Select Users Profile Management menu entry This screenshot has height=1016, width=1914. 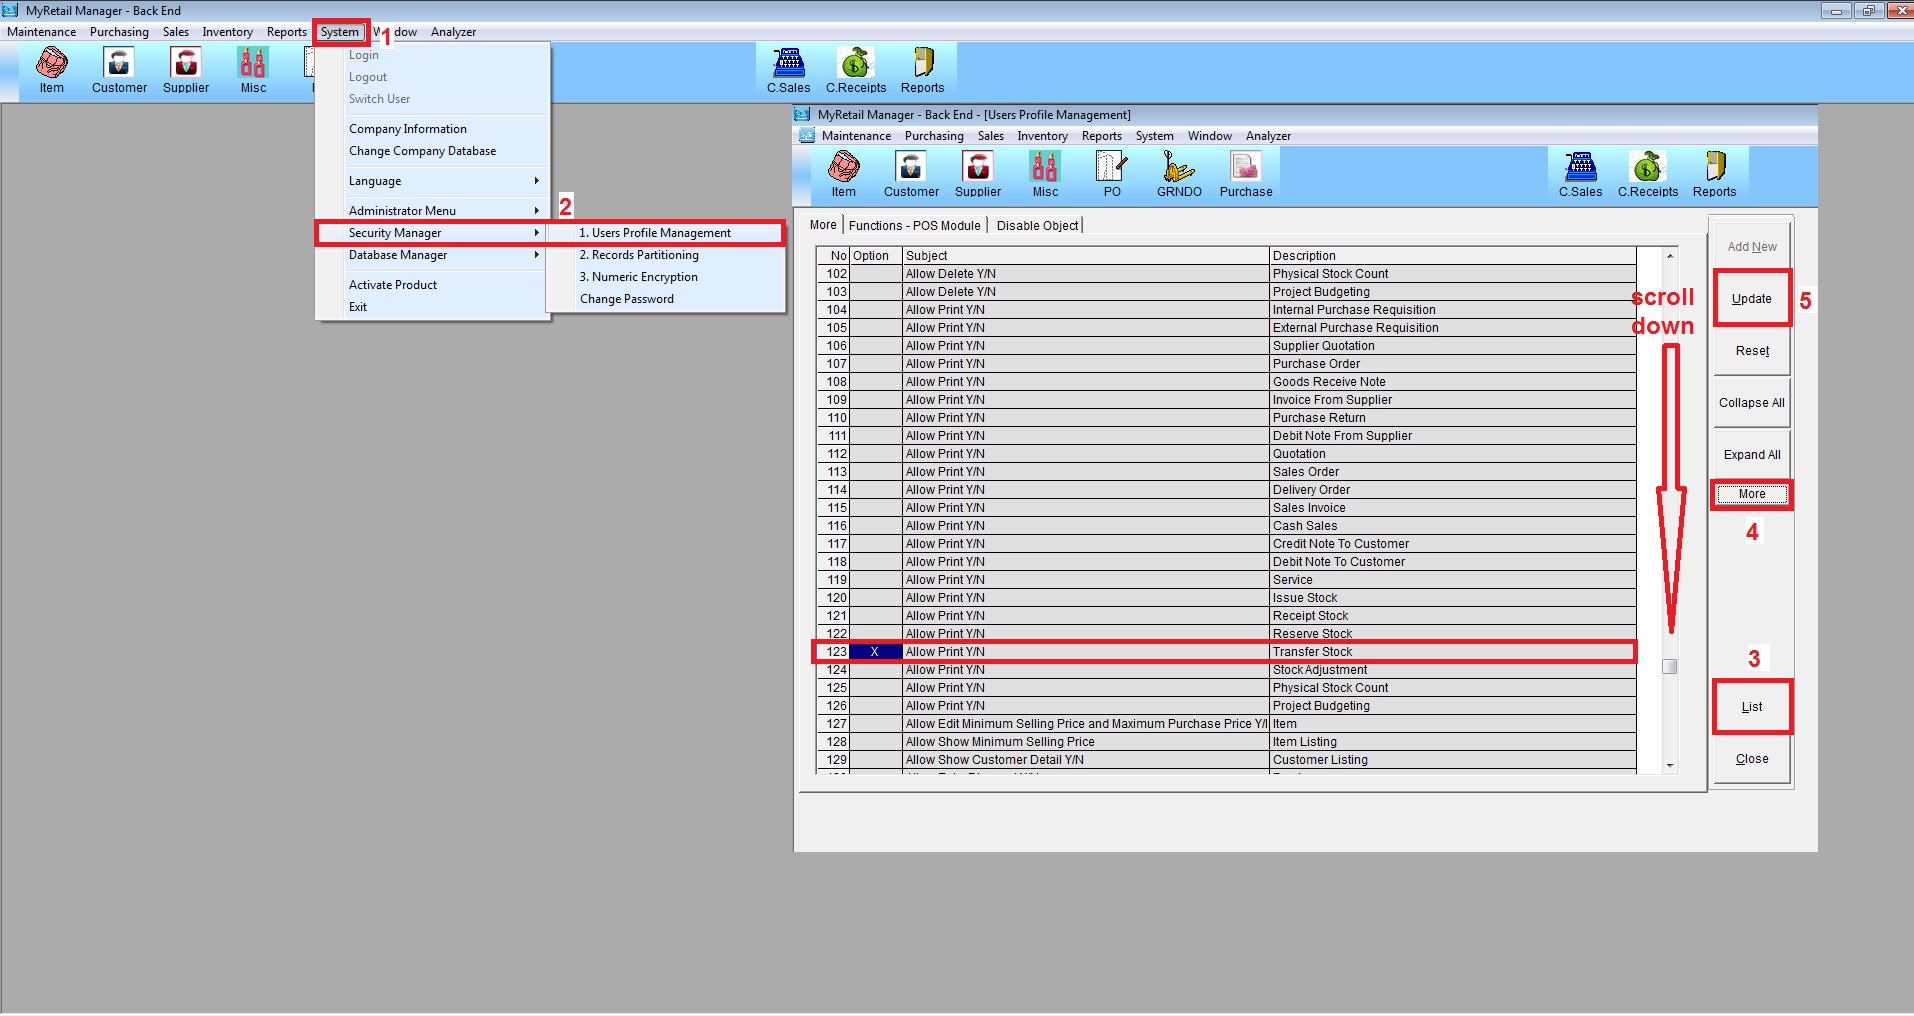663,233
